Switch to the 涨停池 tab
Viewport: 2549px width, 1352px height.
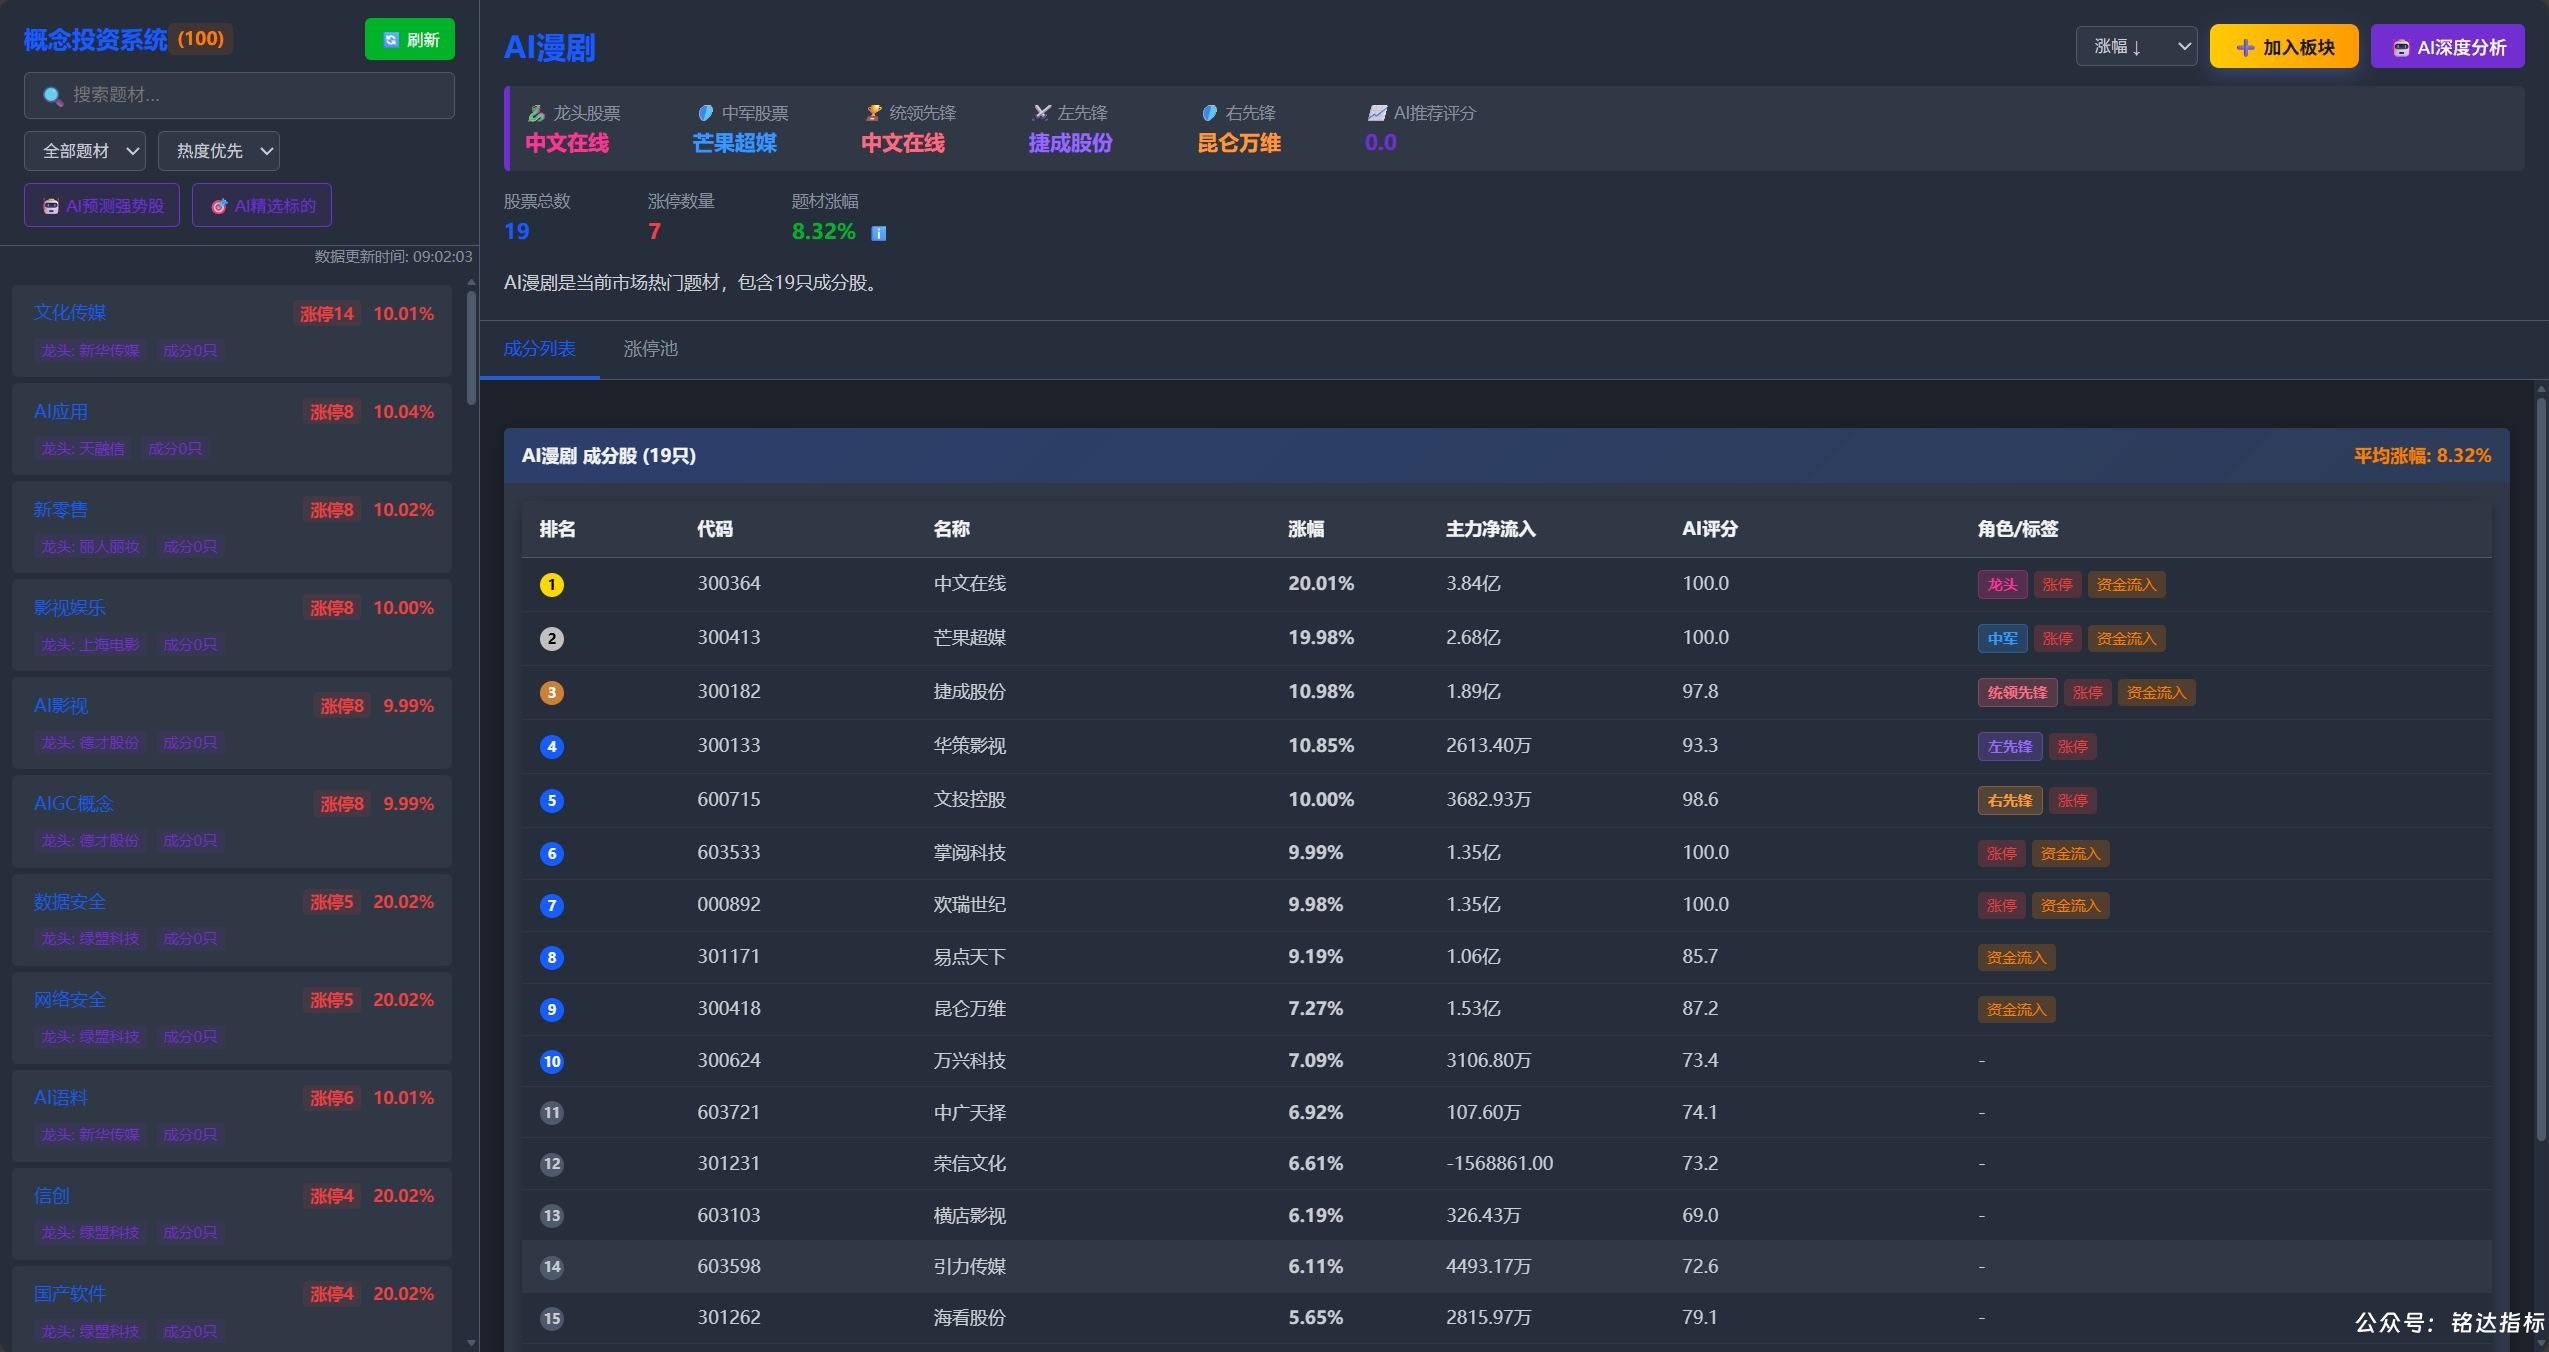click(x=651, y=349)
